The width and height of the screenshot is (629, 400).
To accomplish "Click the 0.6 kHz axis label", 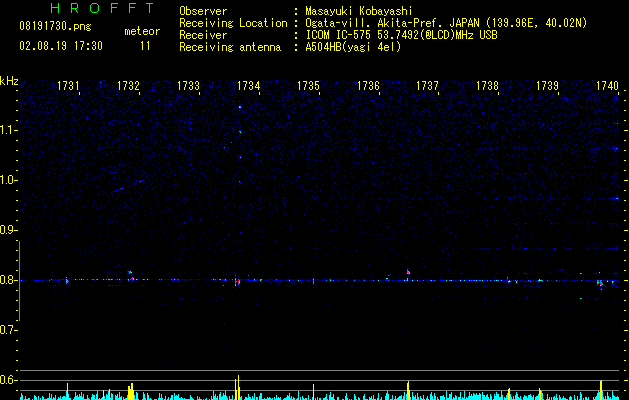I will 8,380.
